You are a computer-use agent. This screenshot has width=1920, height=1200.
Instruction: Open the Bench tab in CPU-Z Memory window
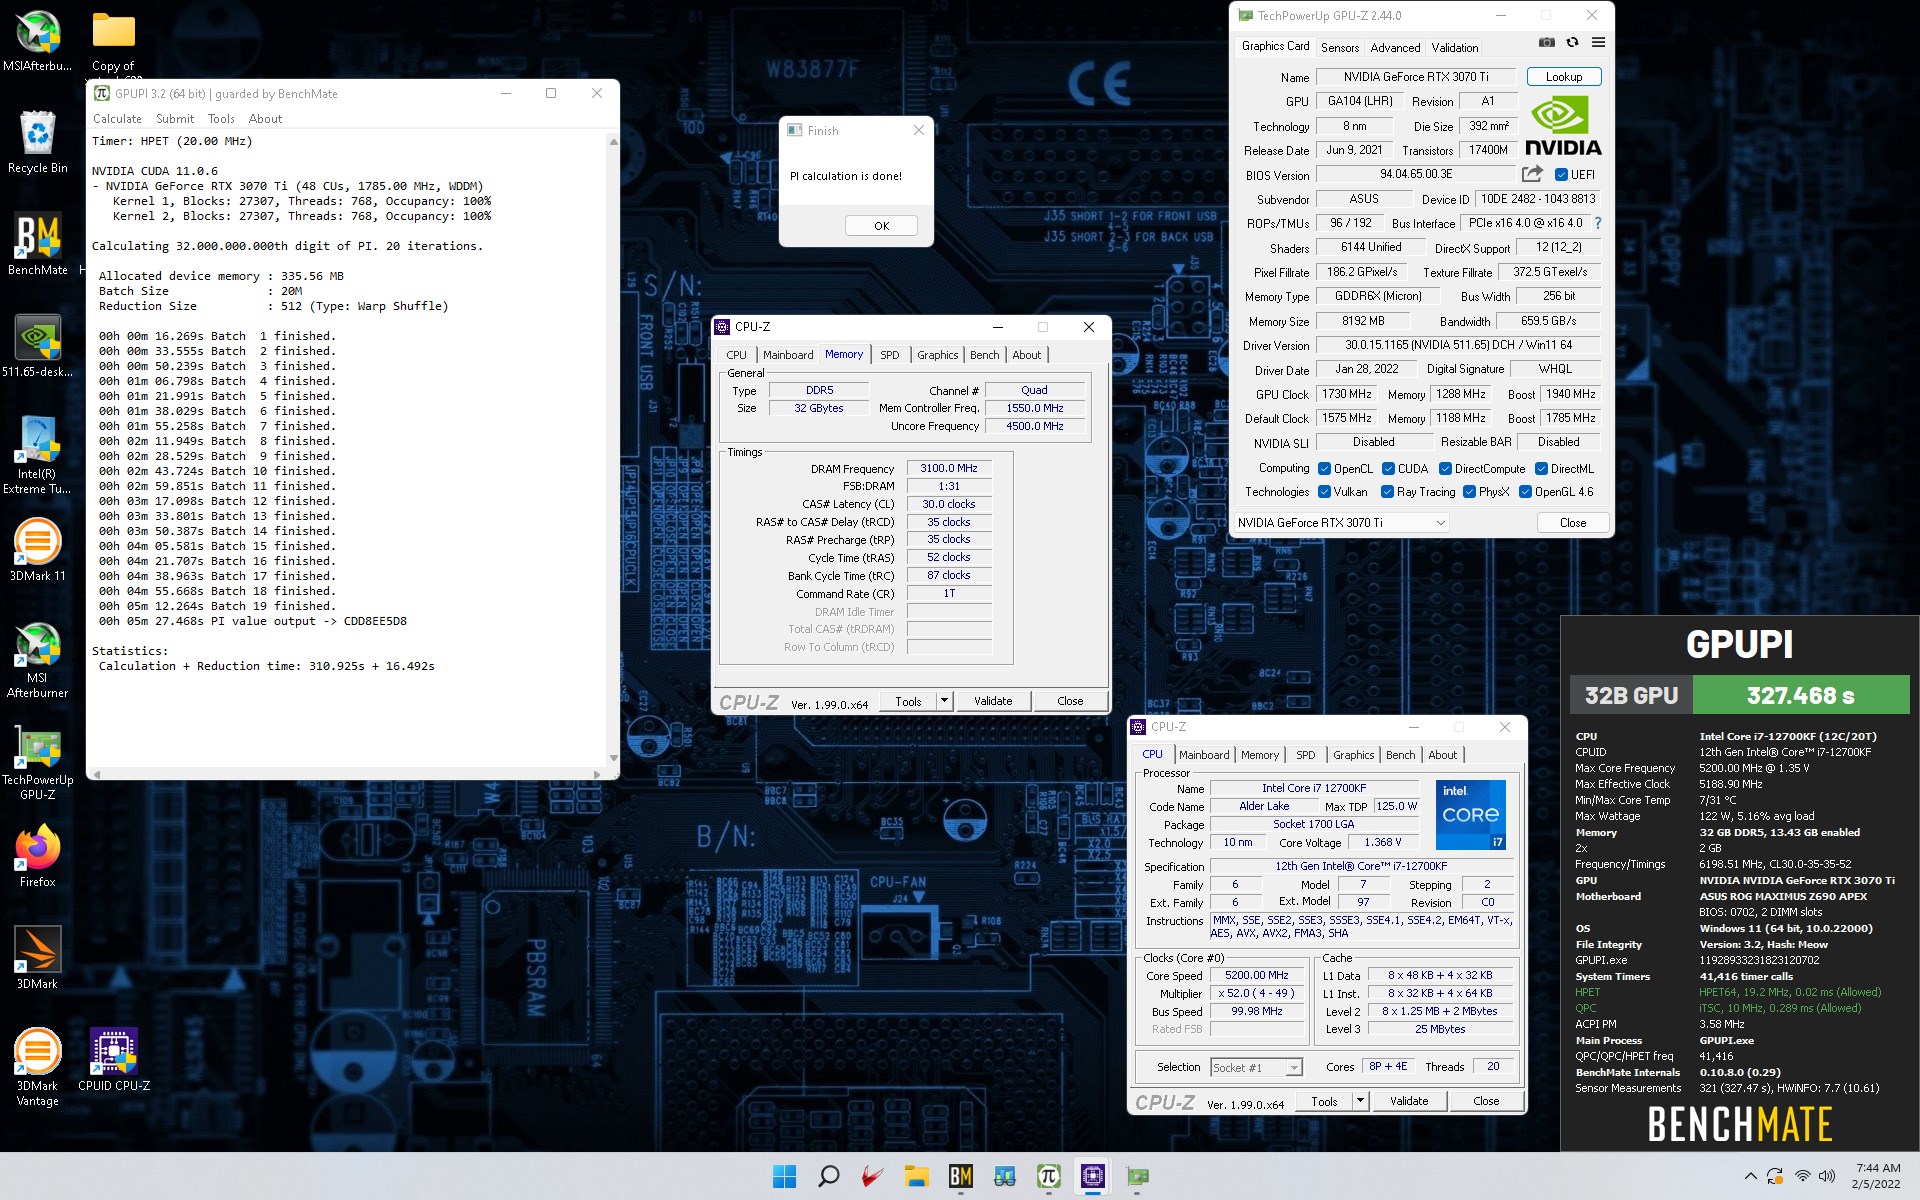984,355
